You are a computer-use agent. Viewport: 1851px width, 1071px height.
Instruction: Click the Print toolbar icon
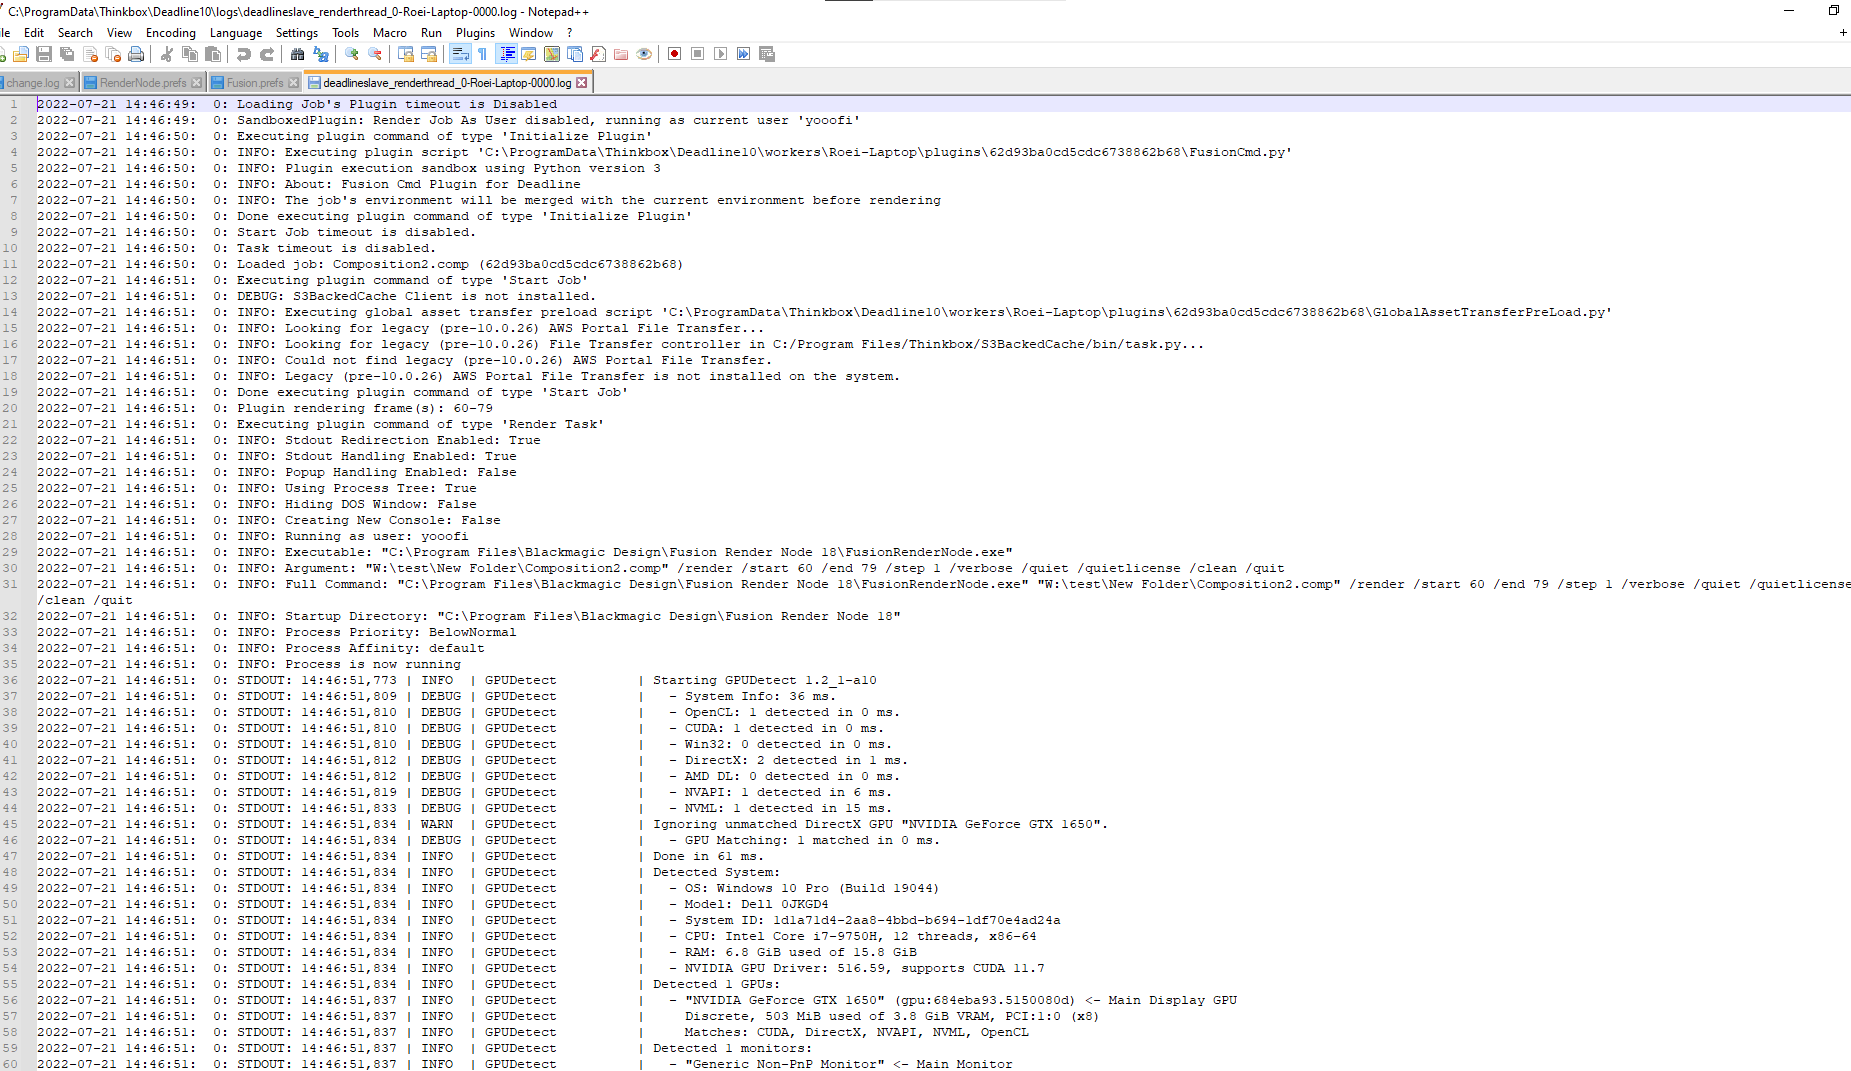[x=136, y=54]
